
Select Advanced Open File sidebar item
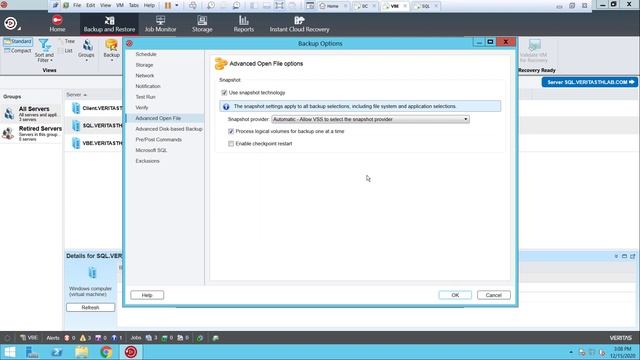pyautogui.click(x=164, y=118)
